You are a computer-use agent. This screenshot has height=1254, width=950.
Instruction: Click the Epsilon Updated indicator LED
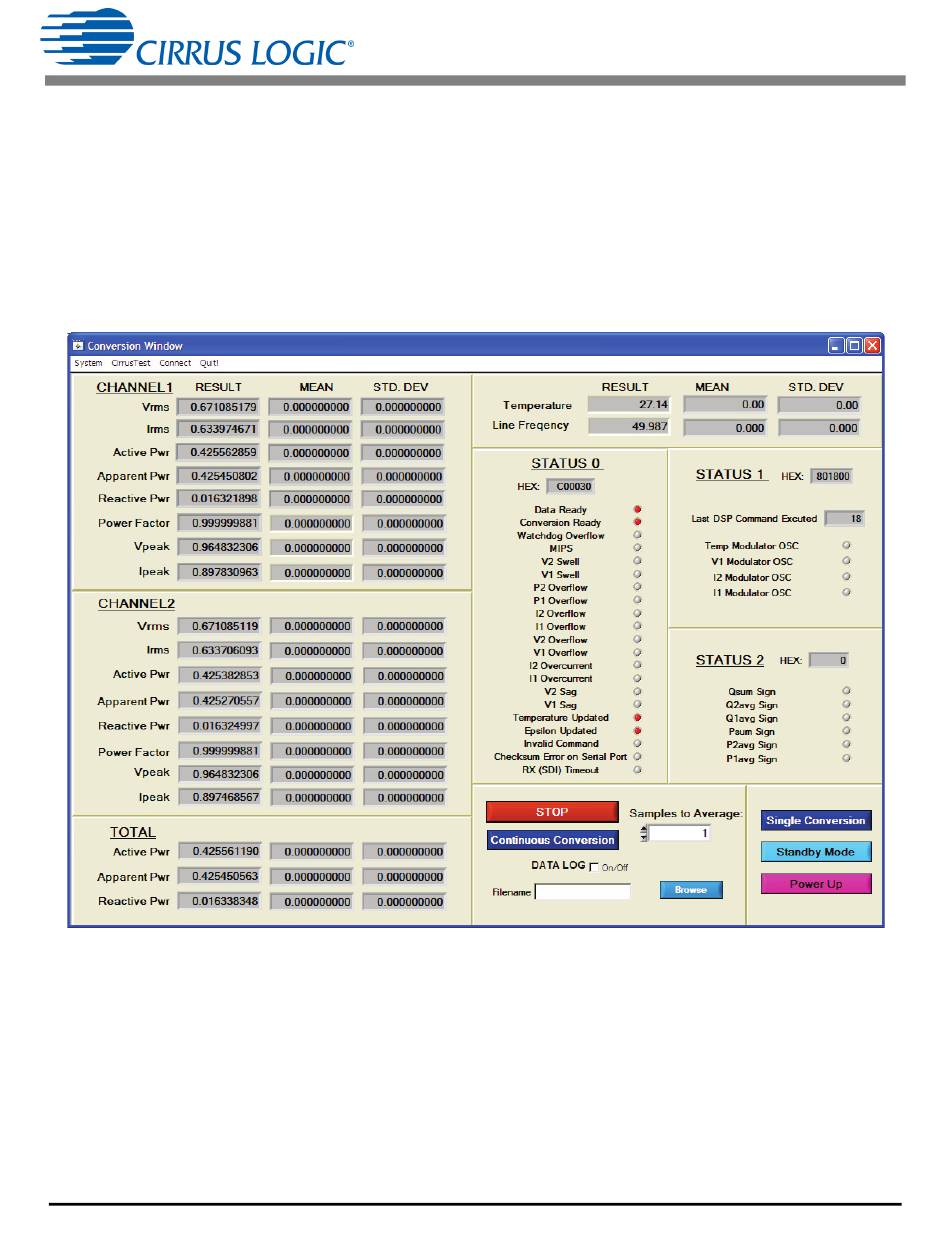638,731
